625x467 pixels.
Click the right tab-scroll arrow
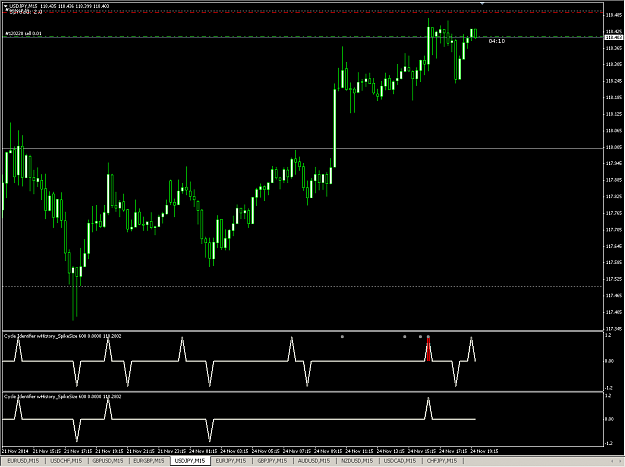pyautogui.click(x=620, y=461)
